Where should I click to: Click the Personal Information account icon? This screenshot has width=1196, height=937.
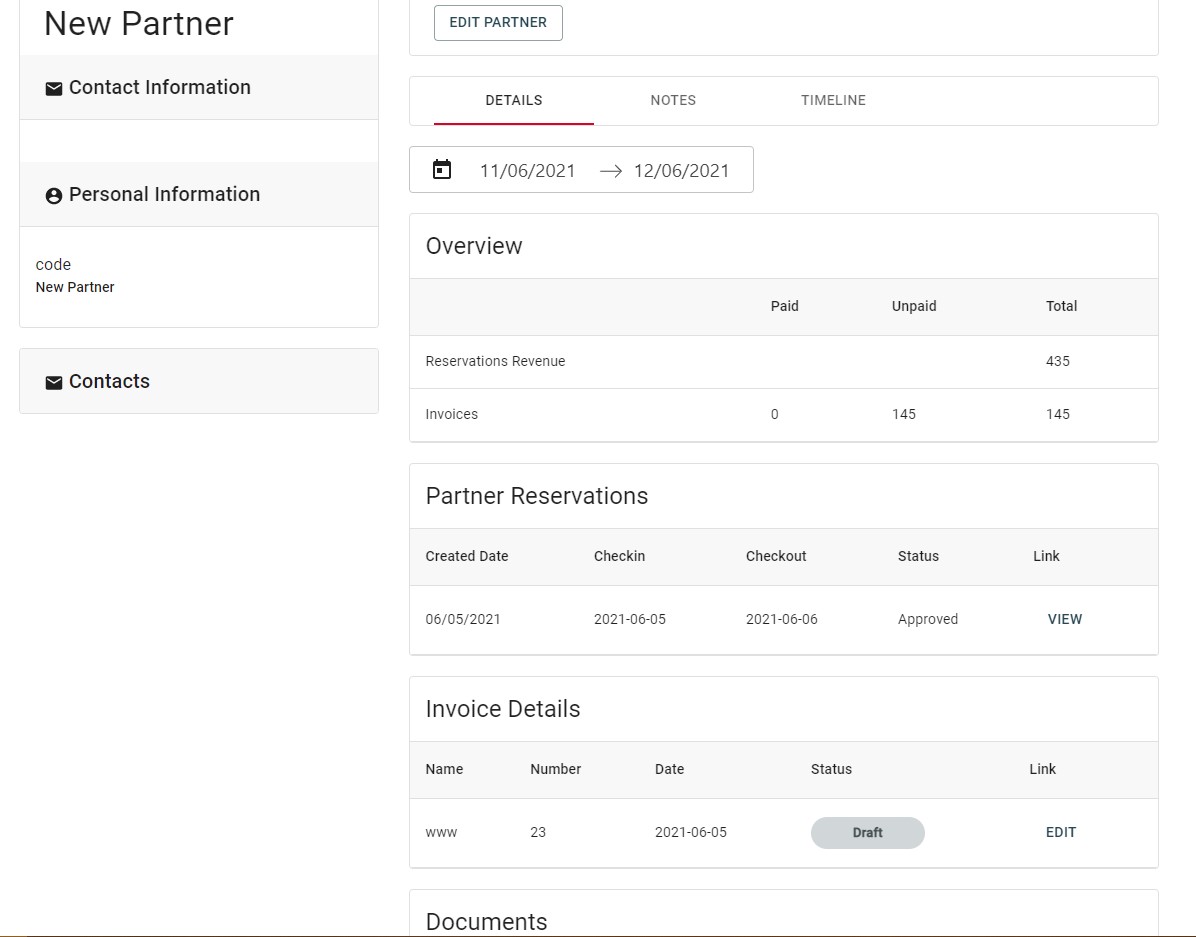[54, 196]
